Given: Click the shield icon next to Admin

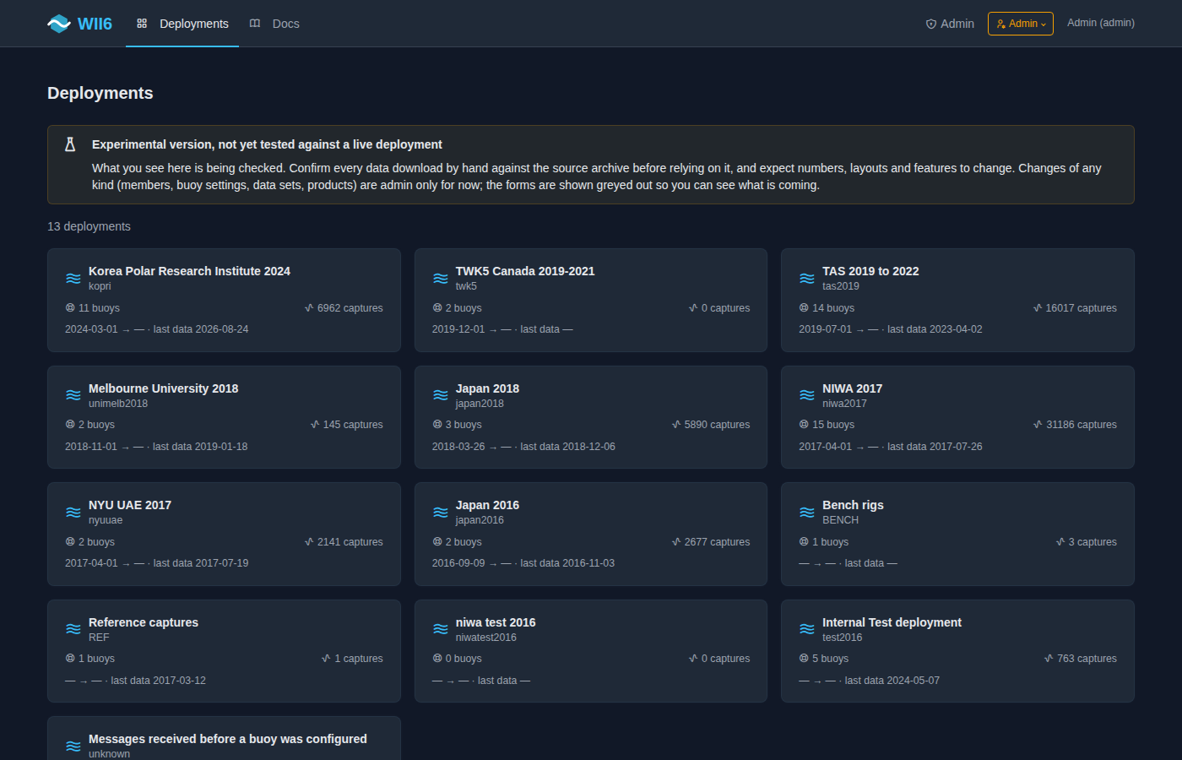Looking at the screenshot, I should (x=931, y=24).
